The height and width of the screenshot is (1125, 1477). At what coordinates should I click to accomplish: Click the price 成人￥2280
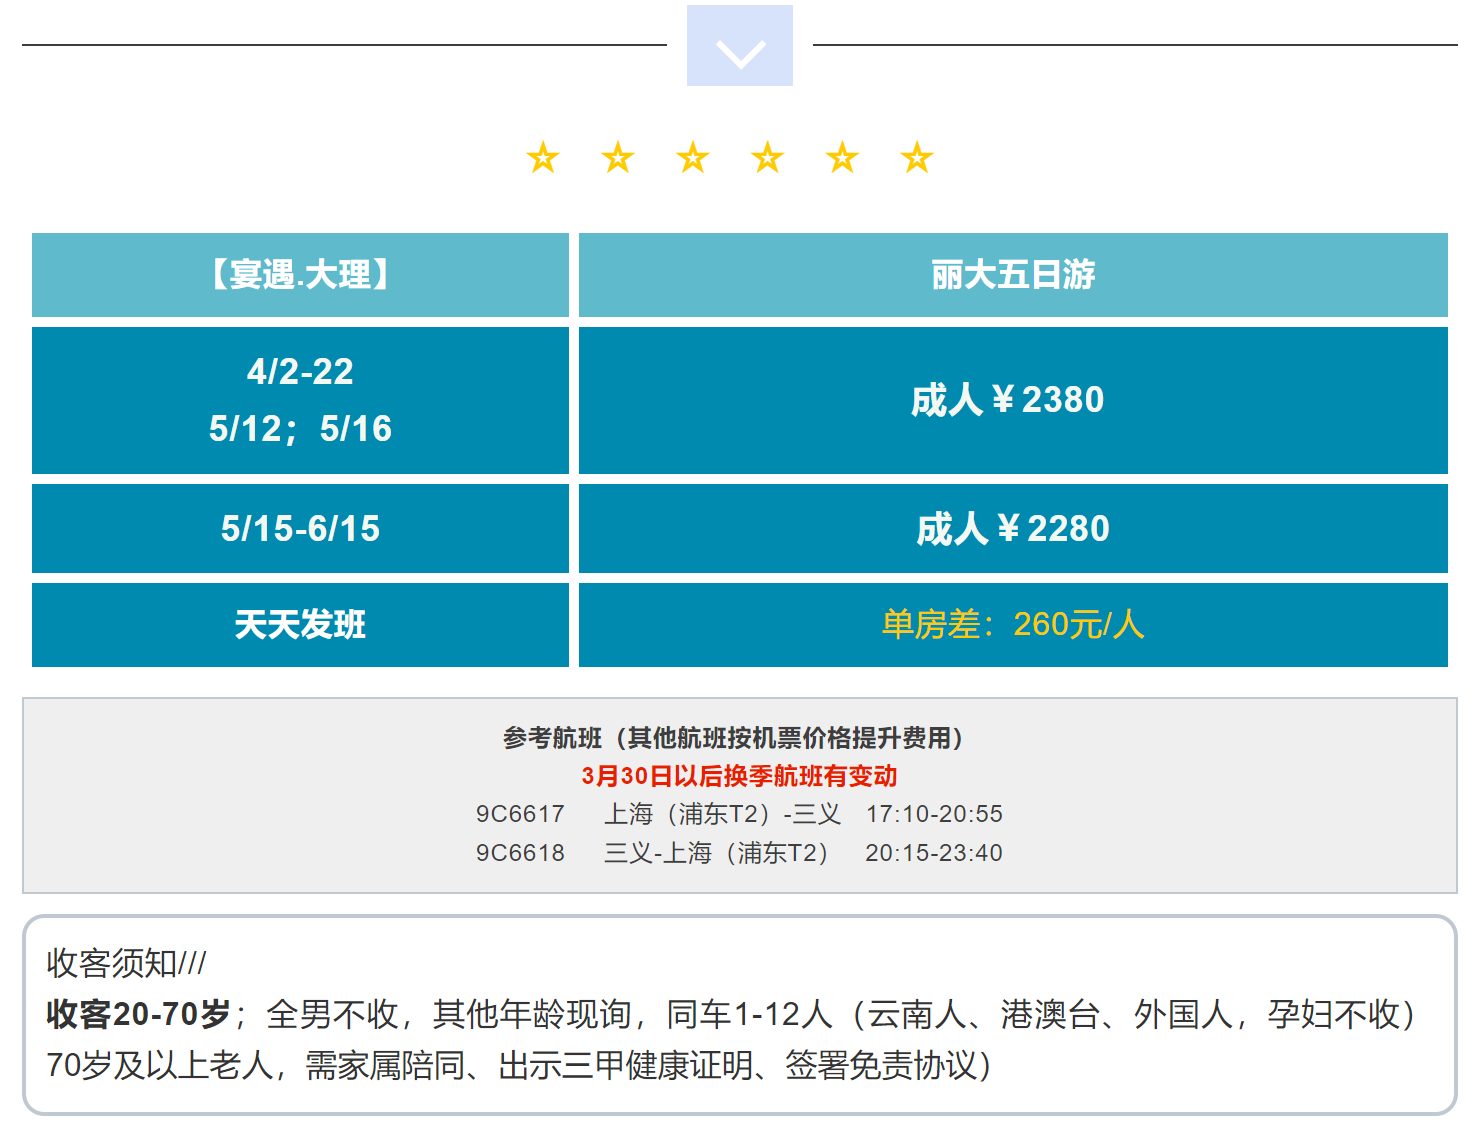coord(1013,529)
